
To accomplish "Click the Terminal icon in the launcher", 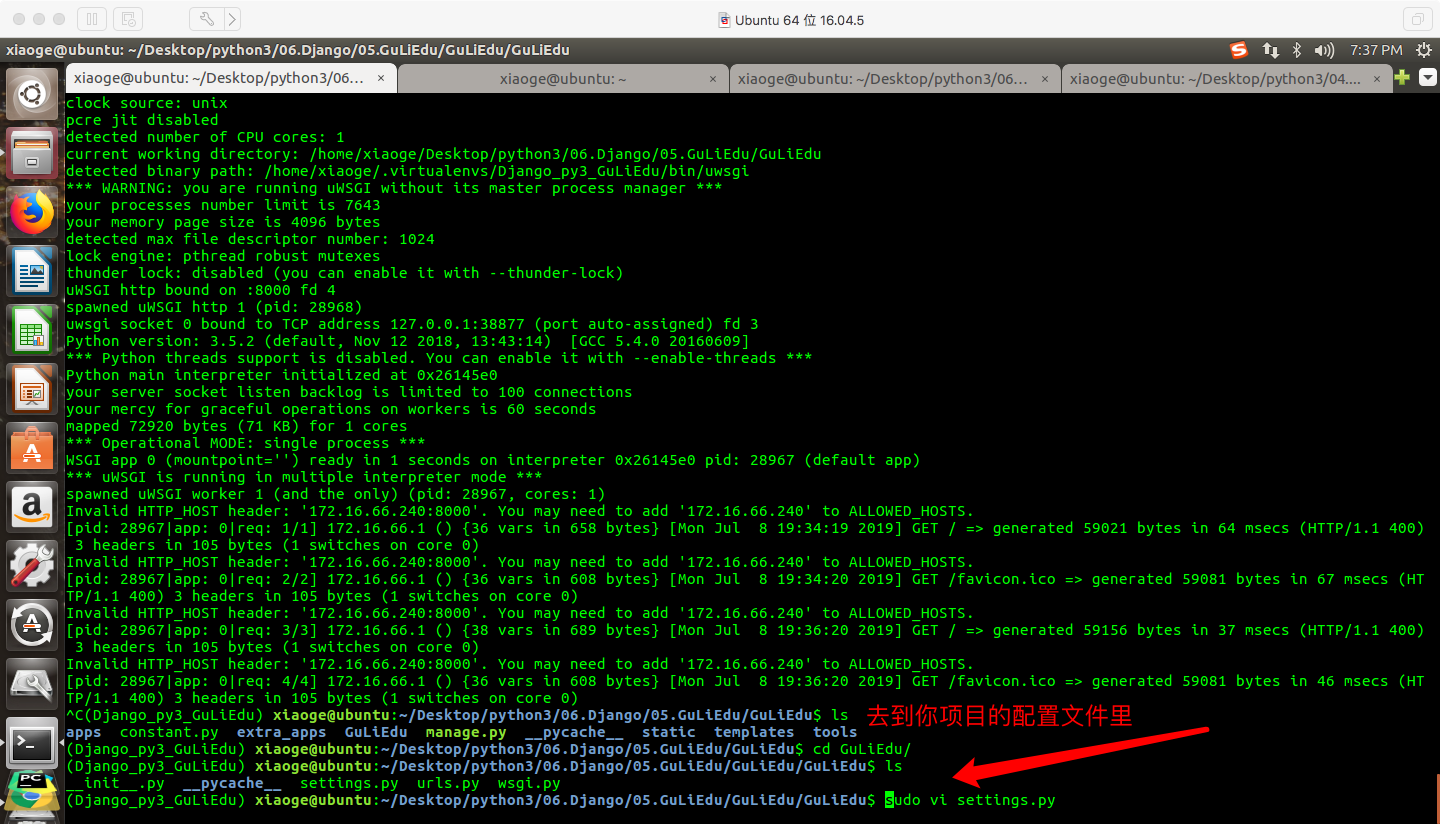I will tap(32, 743).
